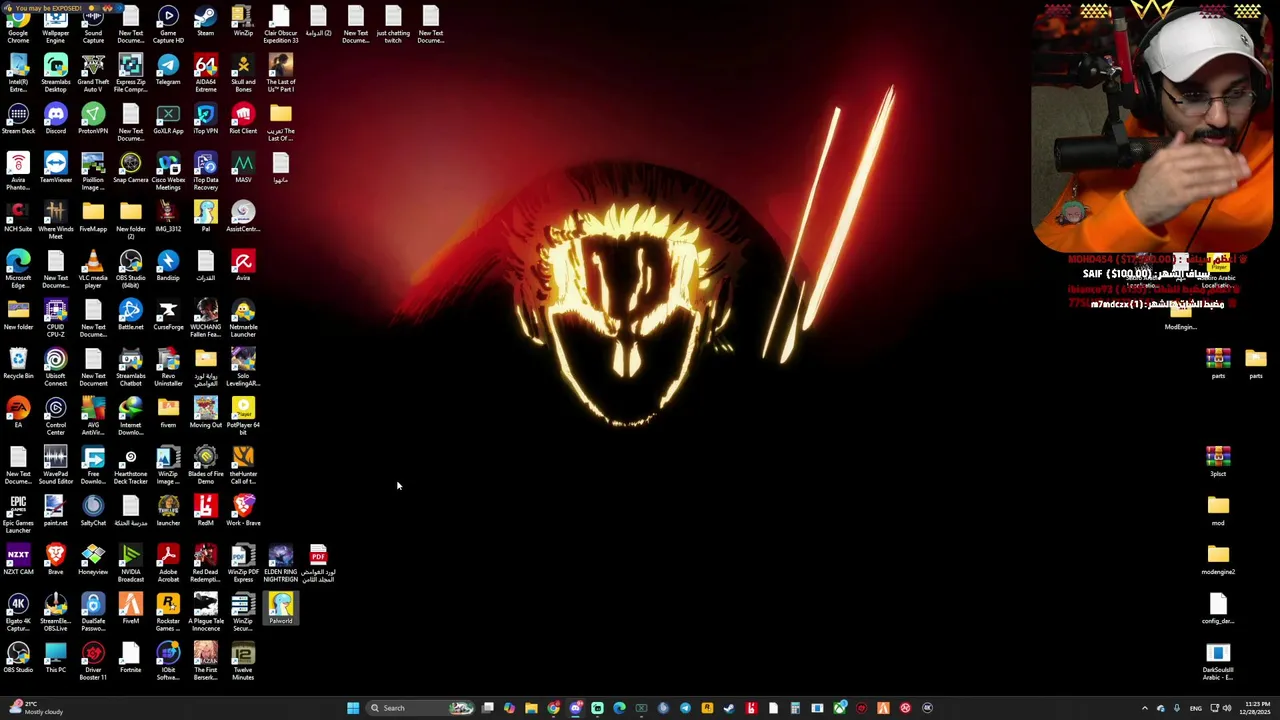The width and height of the screenshot is (1280, 720).
Task: Open the CPUID CPU-Z shortcut
Action: (56, 319)
